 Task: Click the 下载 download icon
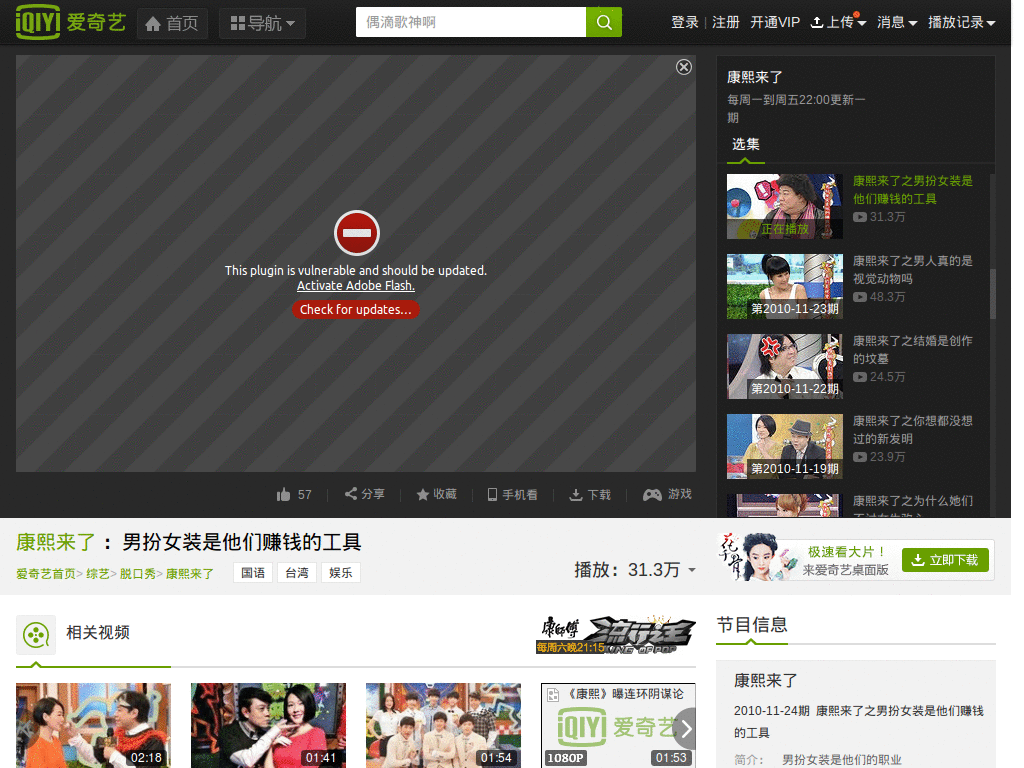pyautogui.click(x=576, y=494)
